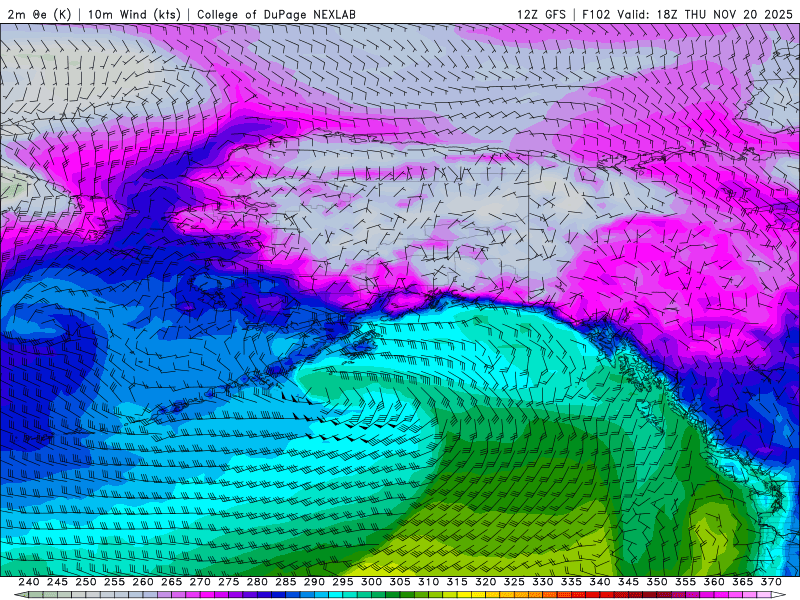Image resolution: width=800 pixels, height=600 pixels.
Task: Click the 275 value on the color scale
Action: coord(229,582)
